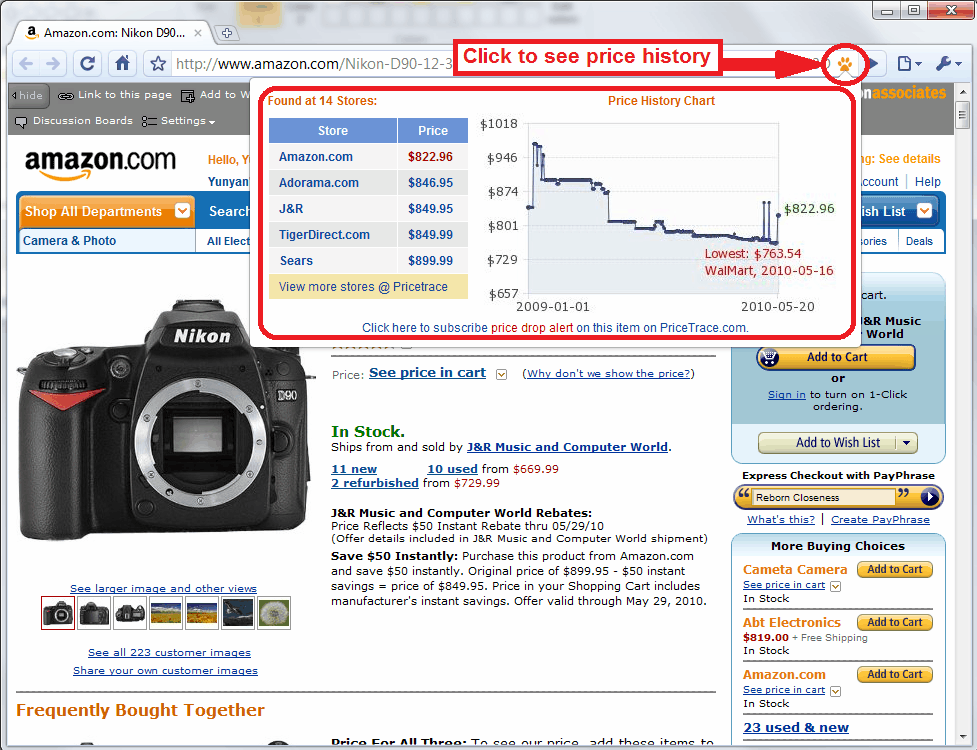
Task: Open J&R store link in price table
Action: 291,209
